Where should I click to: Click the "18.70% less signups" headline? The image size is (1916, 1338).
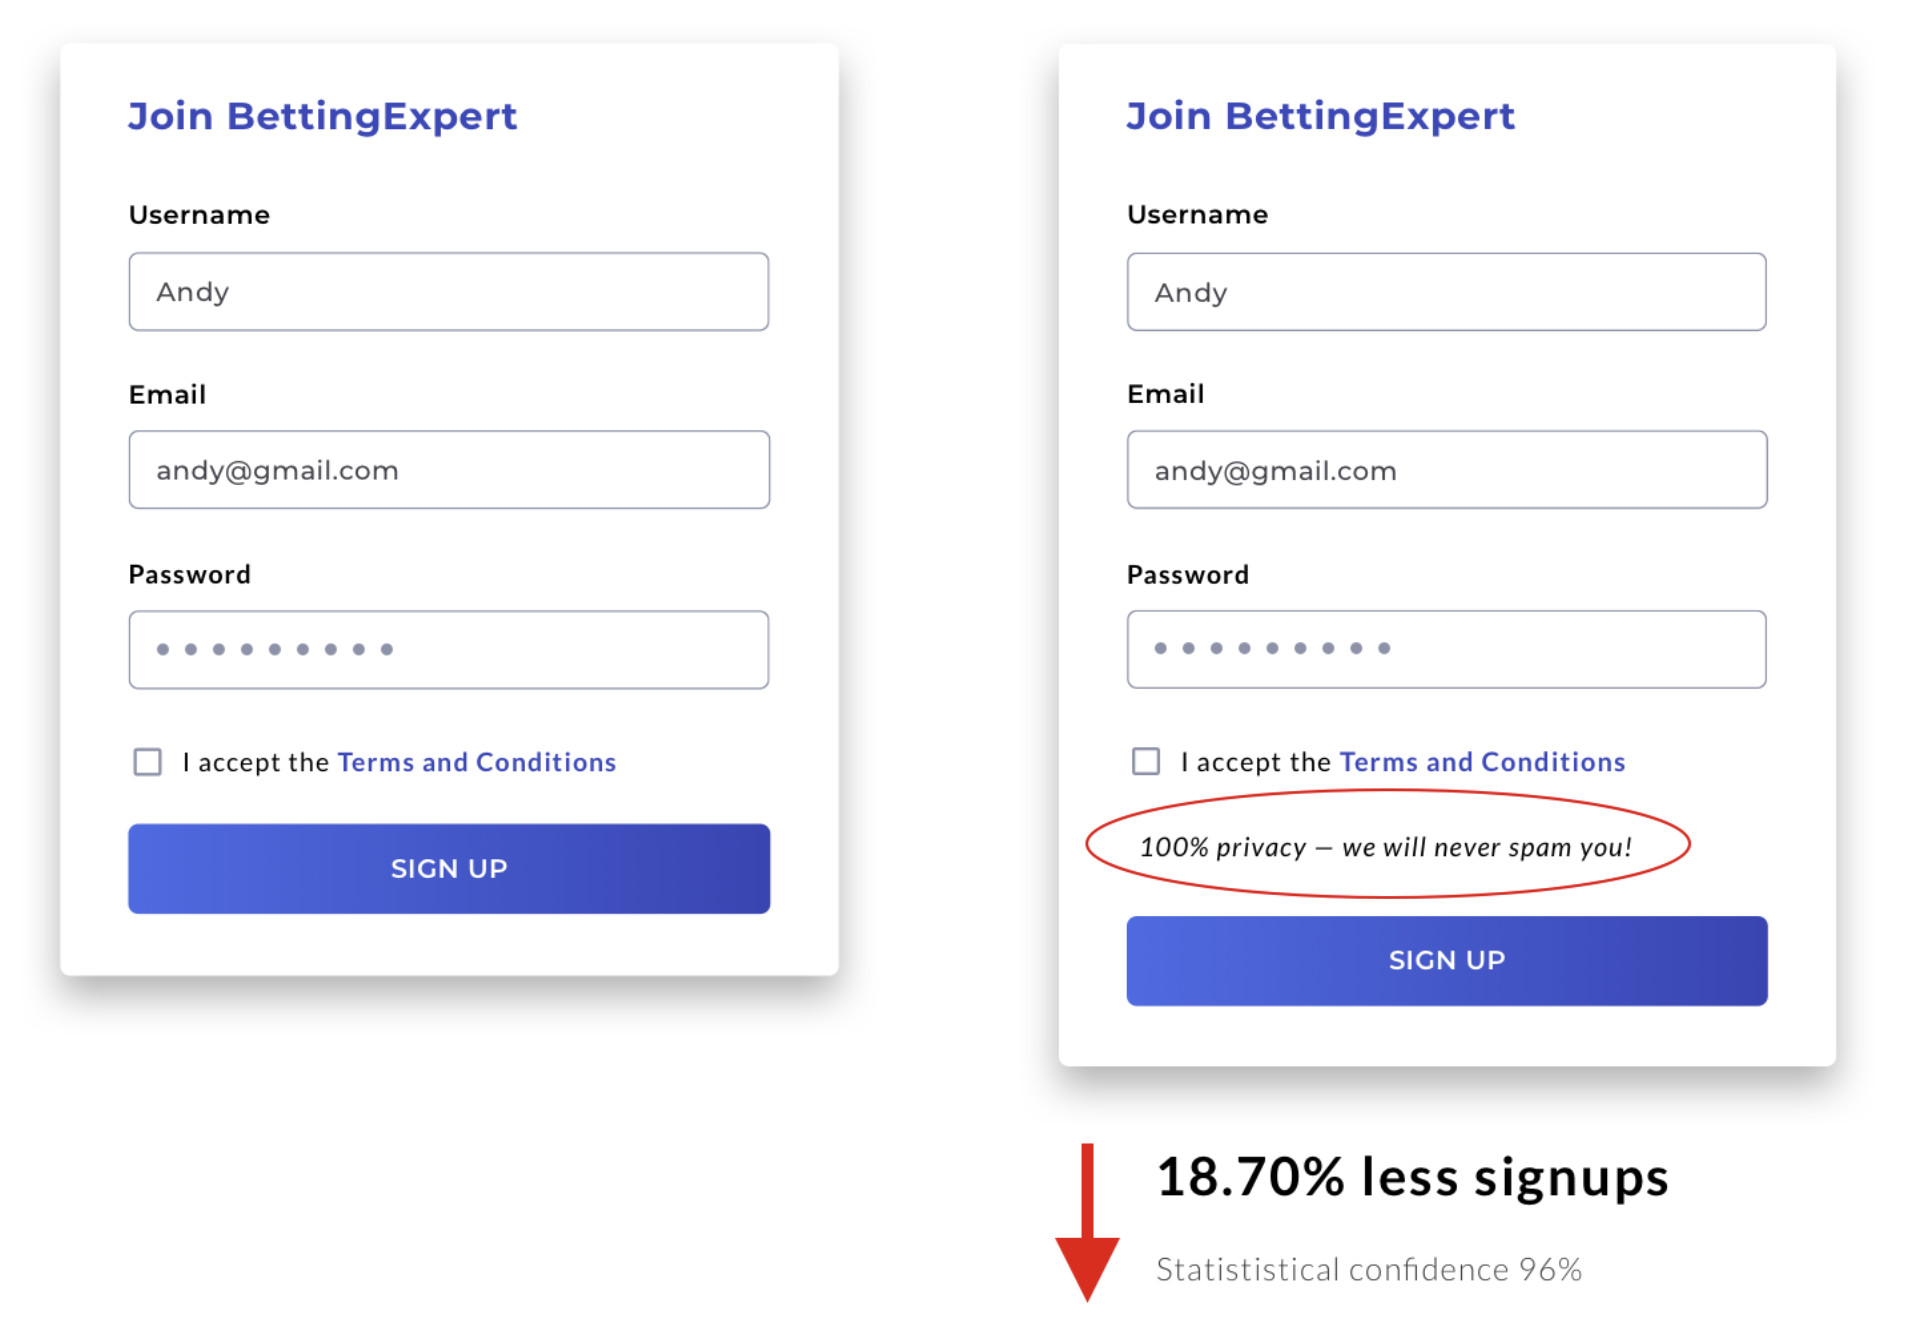(1411, 1177)
